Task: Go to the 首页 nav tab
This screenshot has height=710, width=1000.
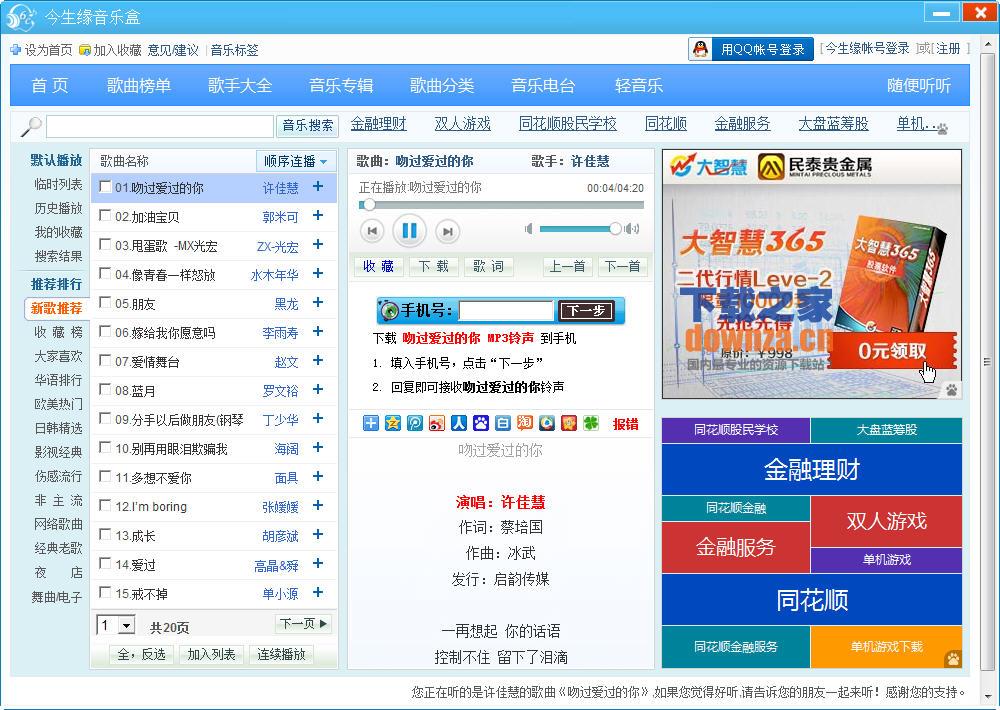Action: [50, 85]
